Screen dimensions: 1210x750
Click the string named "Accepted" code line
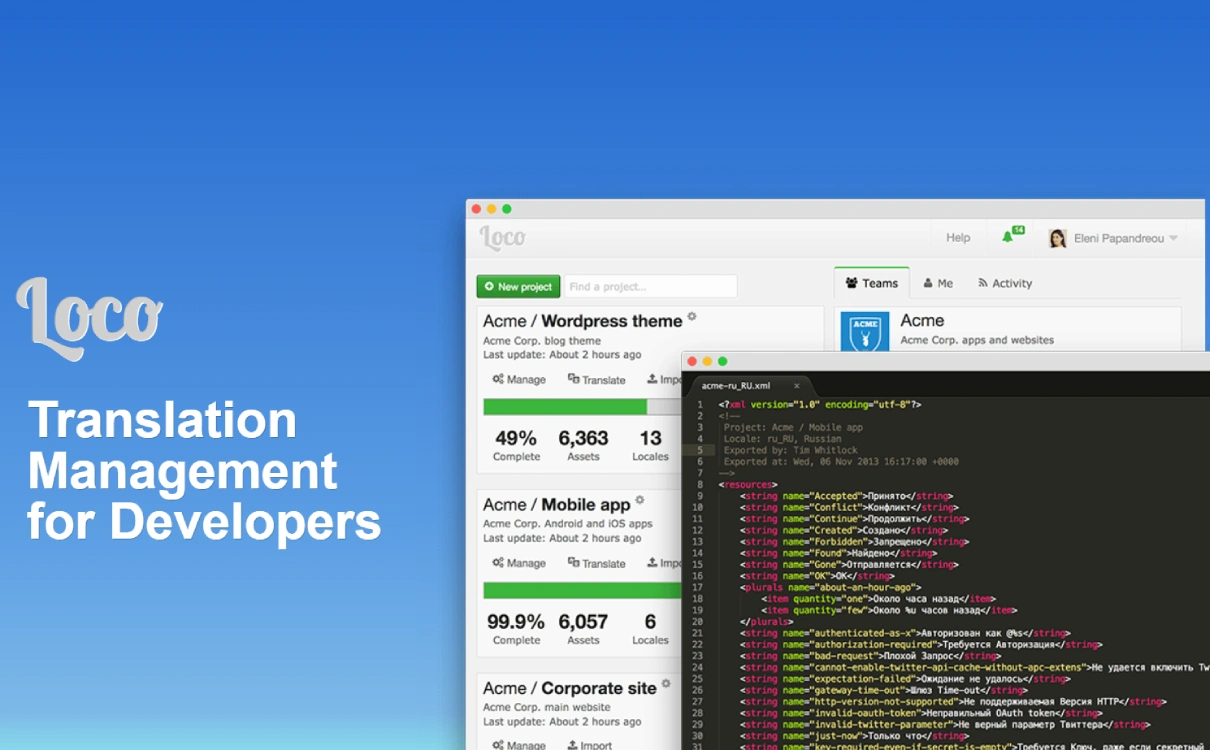tap(846, 496)
